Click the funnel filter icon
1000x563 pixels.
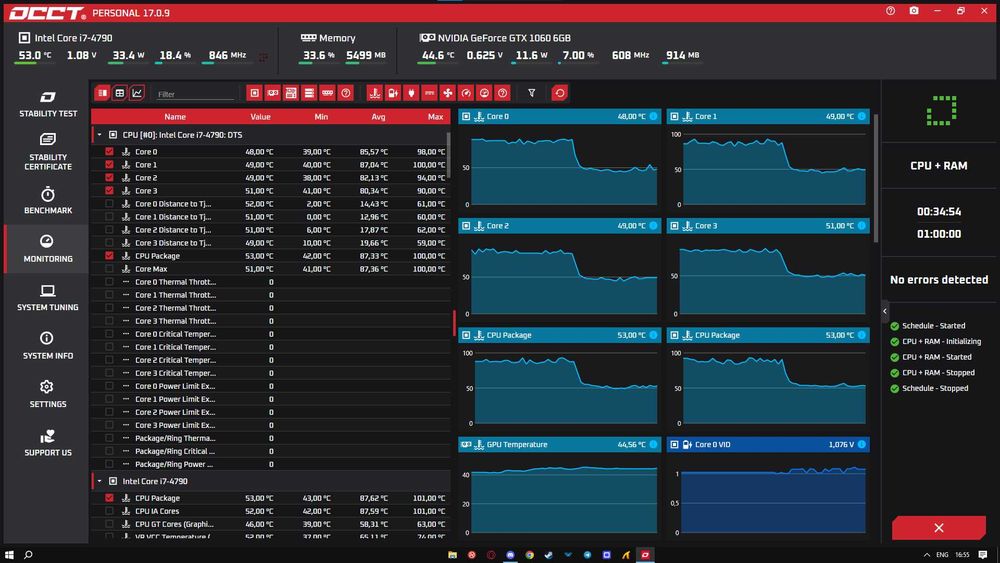[x=531, y=93]
